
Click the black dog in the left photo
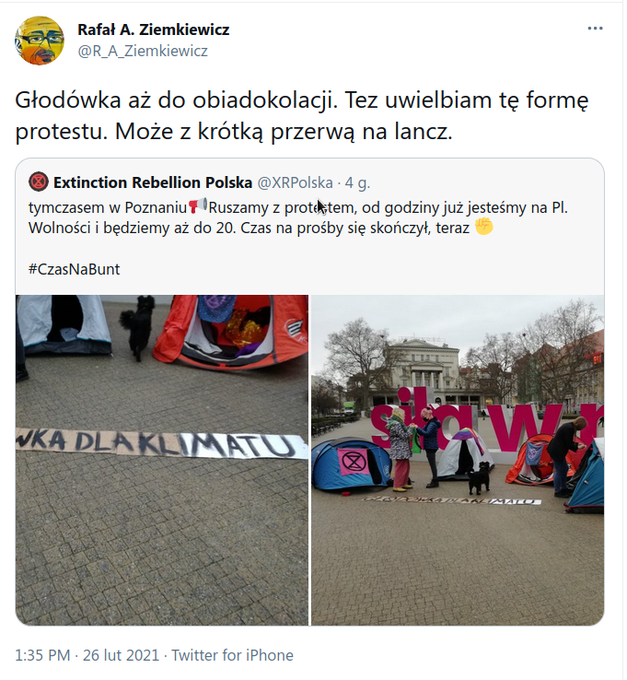pyautogui.click(x=138, y=327)
